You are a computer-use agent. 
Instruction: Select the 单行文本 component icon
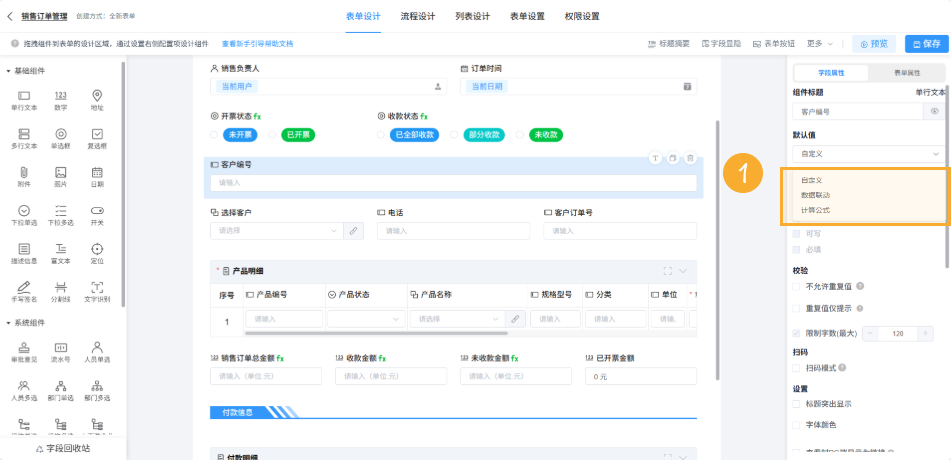(x=24, y=96)
